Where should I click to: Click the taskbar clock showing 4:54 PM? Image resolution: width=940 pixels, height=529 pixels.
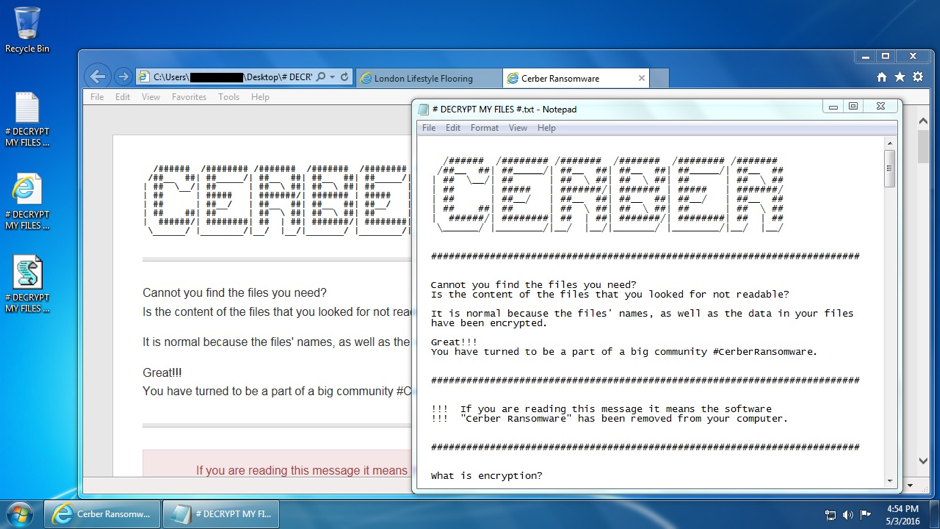click(x=903, y=515)
